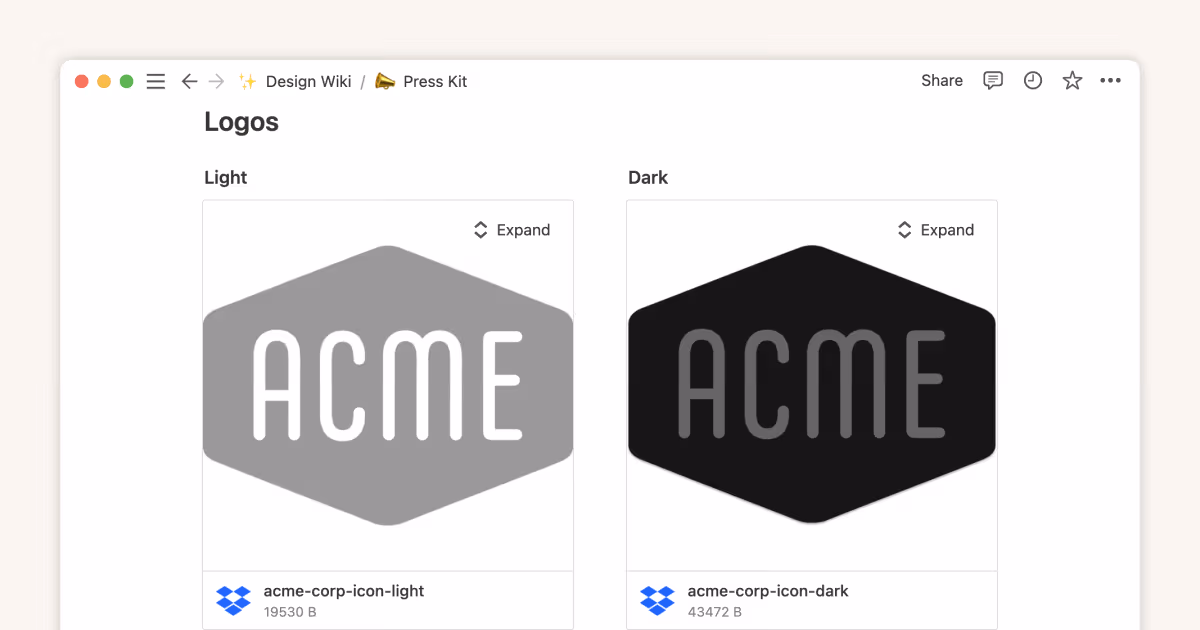Image resolution: width=1200 pixels, height=630 pixels.
Task: Navigate back using the left arrow
Action: [189, 81]
